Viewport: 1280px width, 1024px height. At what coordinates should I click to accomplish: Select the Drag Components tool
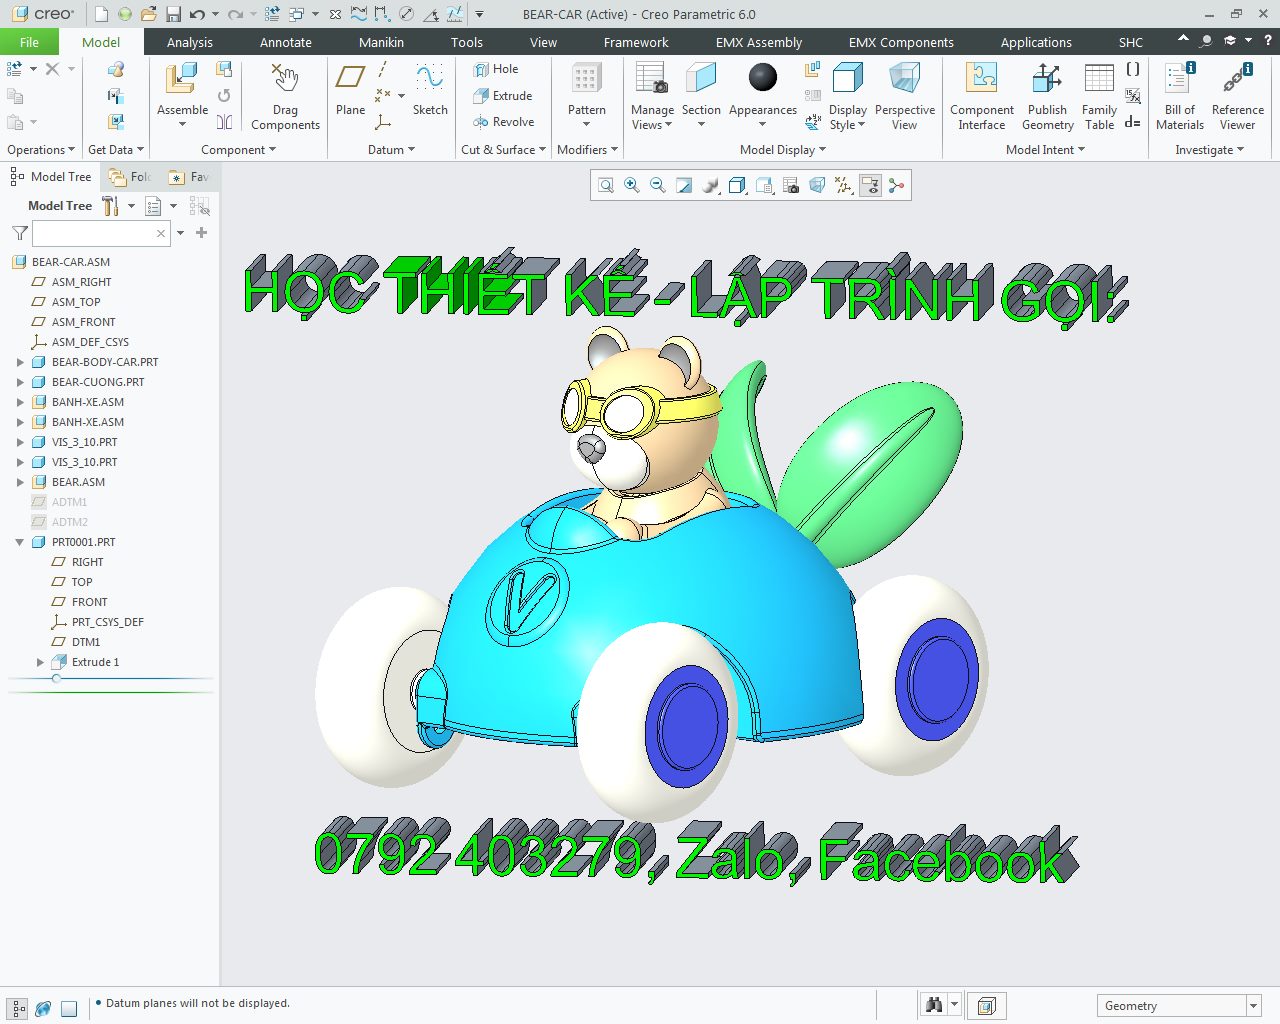pyautogui.click(x=285, y=80)
